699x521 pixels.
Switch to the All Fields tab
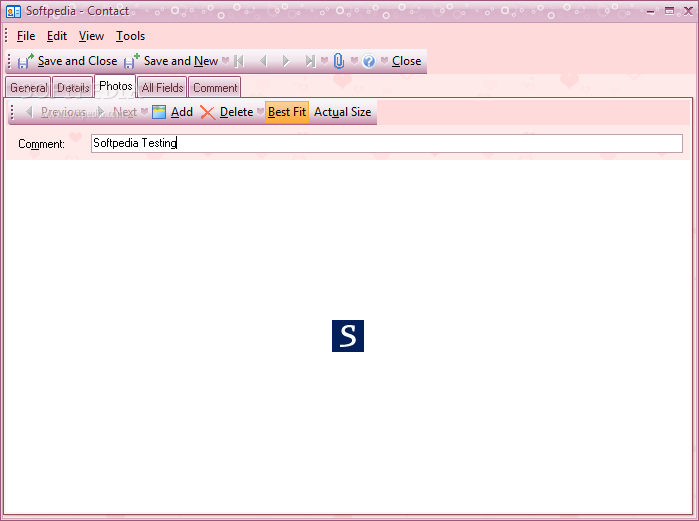pyautogui.click(x=162, y=87)
